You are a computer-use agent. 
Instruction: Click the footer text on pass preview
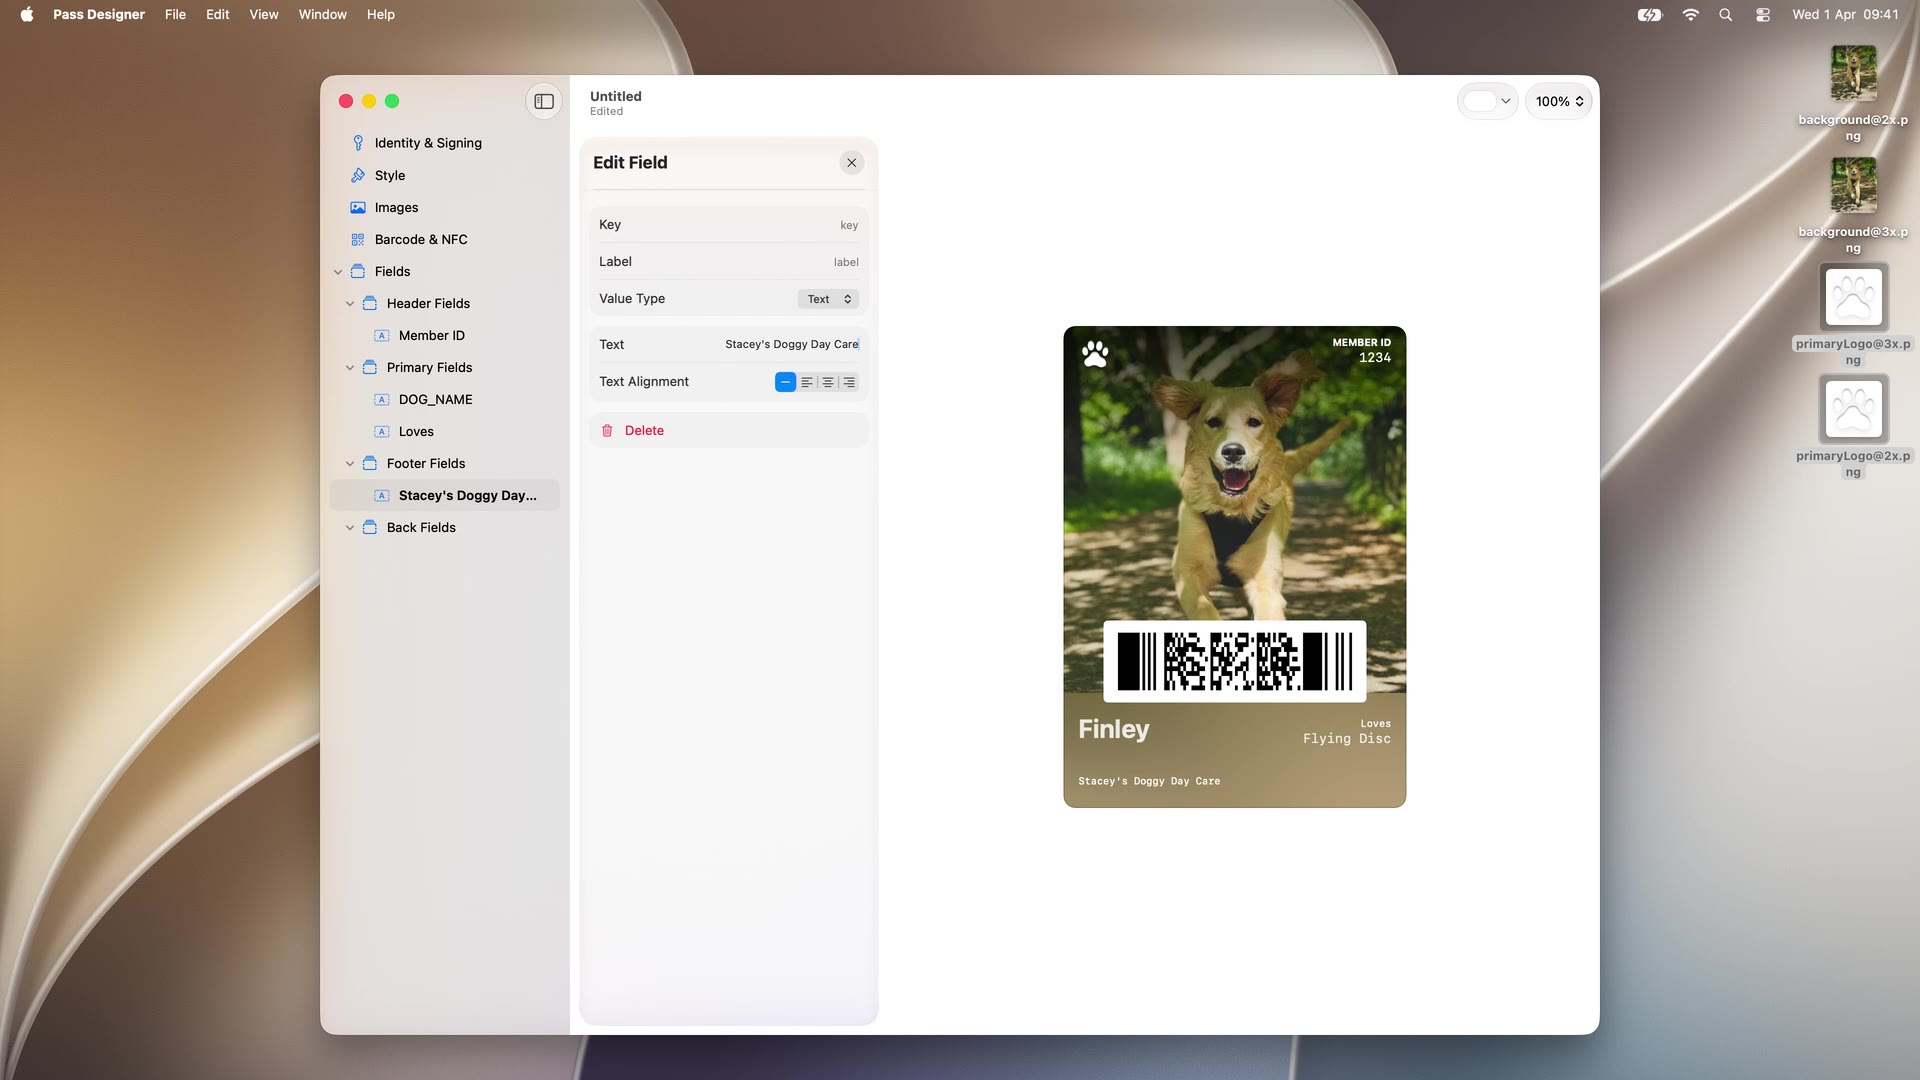(1149, 781)
